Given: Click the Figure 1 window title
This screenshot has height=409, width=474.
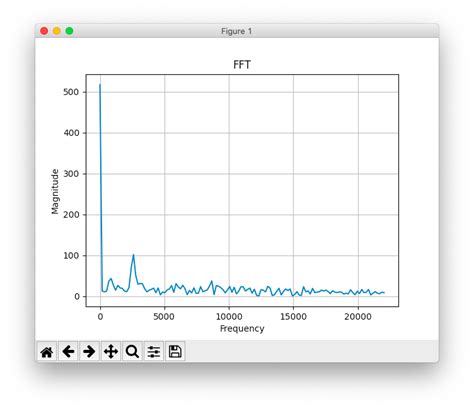Looking at the screenshot, I should click(237, 31).
